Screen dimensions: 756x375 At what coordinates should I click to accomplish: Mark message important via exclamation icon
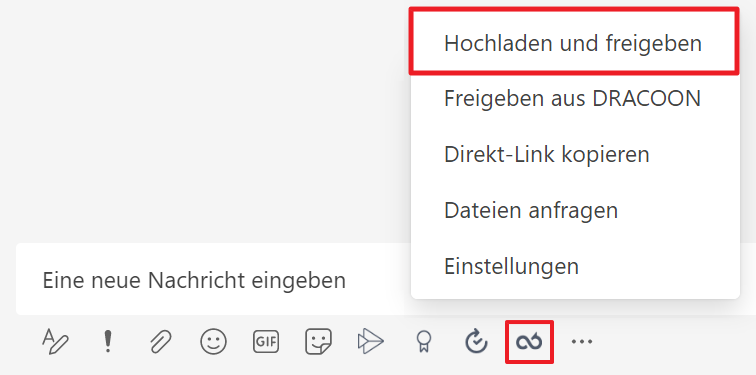point(108,342)
